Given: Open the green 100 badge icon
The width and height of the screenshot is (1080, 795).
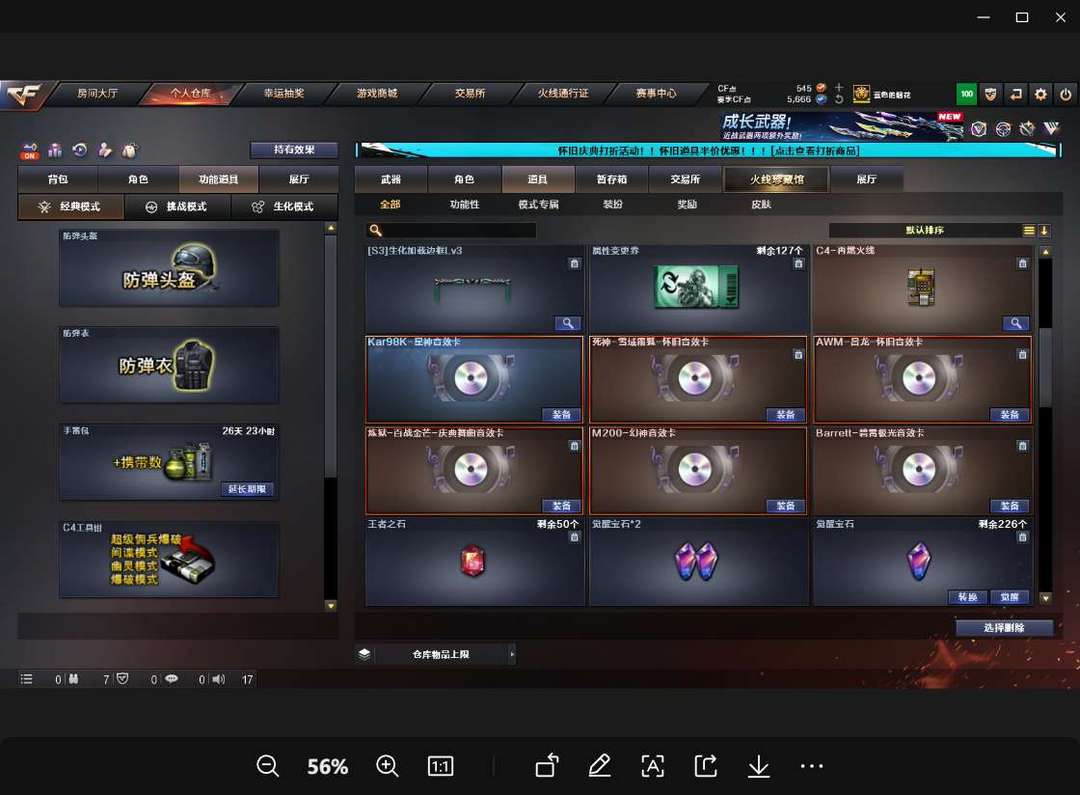Looking at the screenshot, I should pos(967,94).
